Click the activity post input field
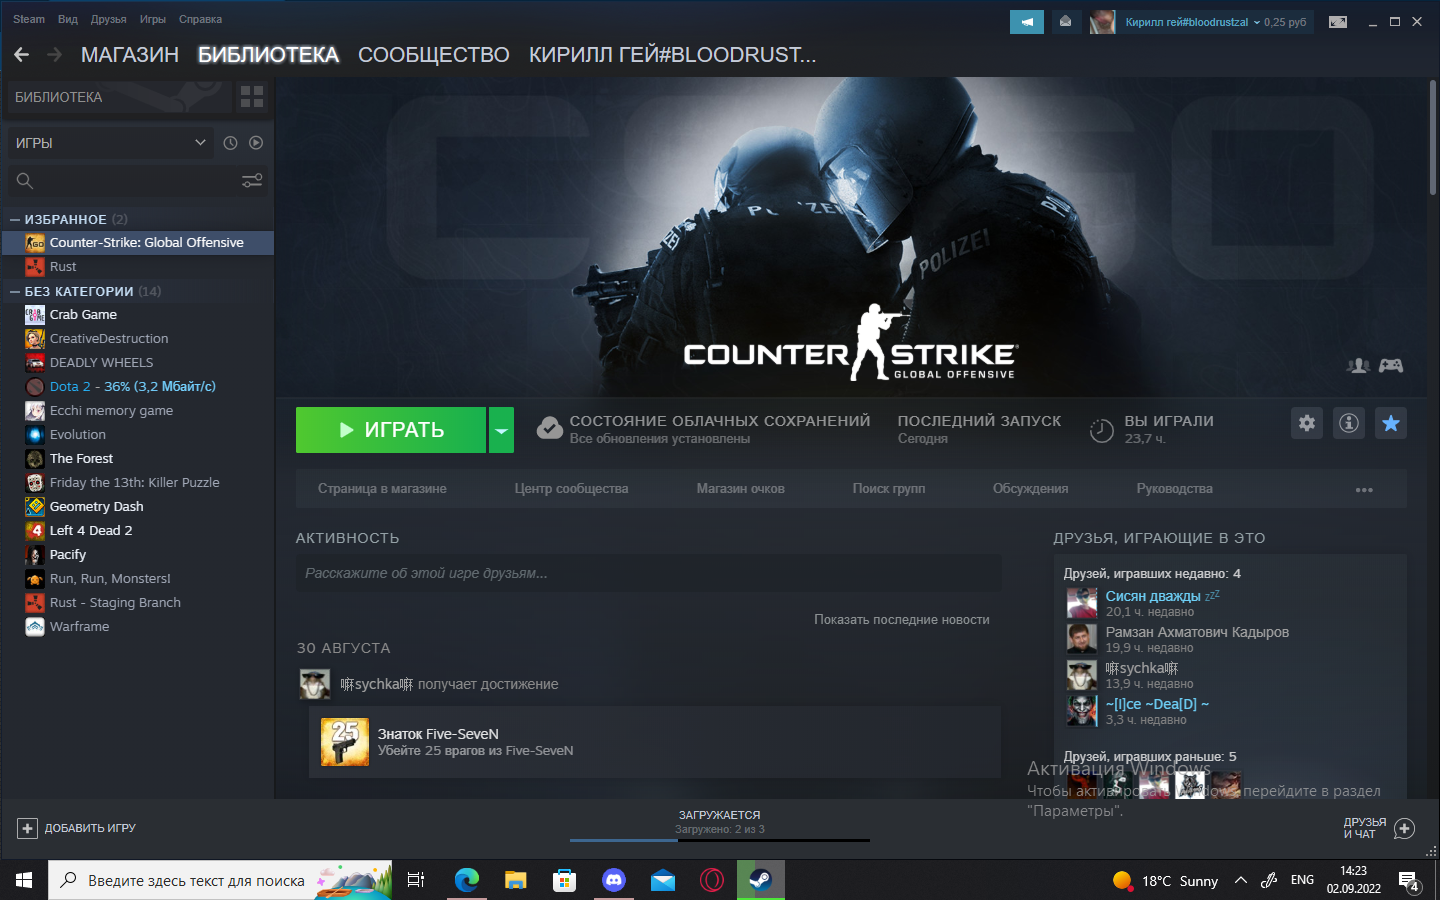Image resolution: width=1440 pixels, height=900 pixels. tap(648, 574)
